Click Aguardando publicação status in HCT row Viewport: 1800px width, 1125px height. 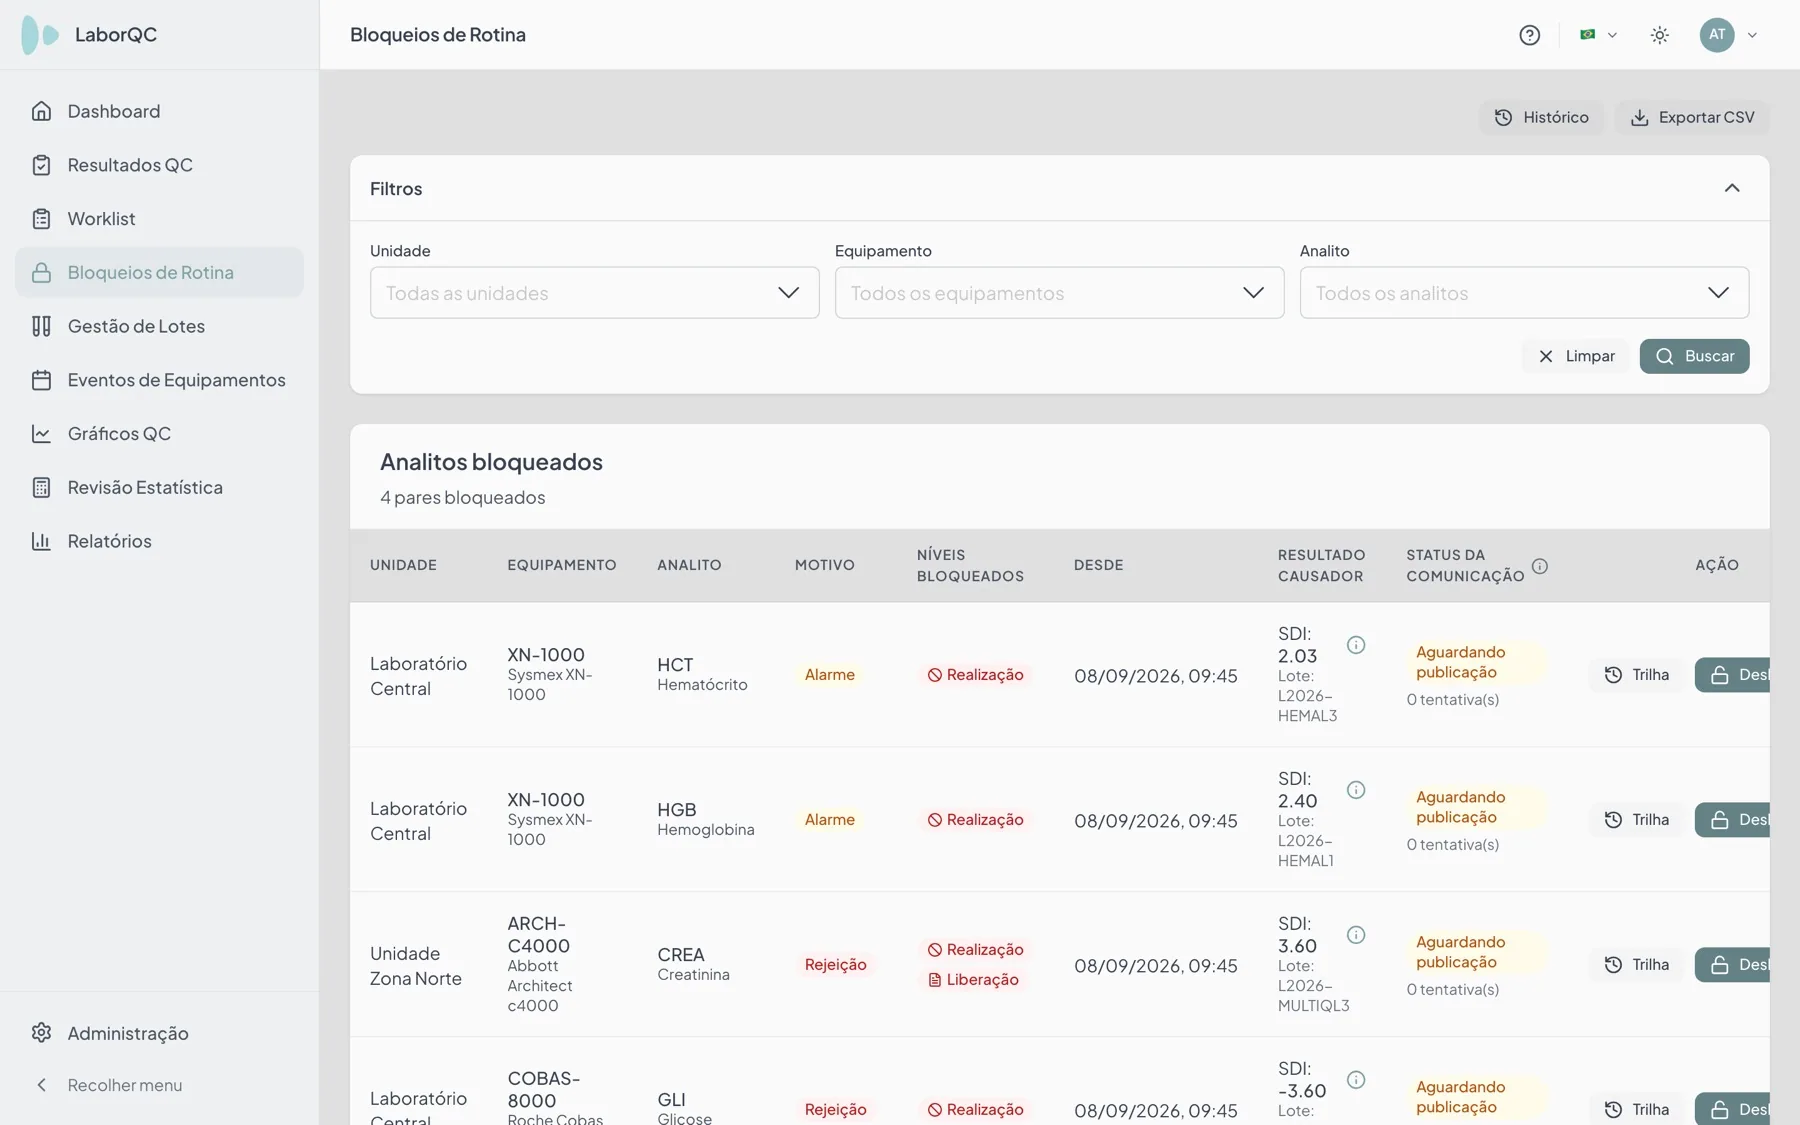point(1476,662)
